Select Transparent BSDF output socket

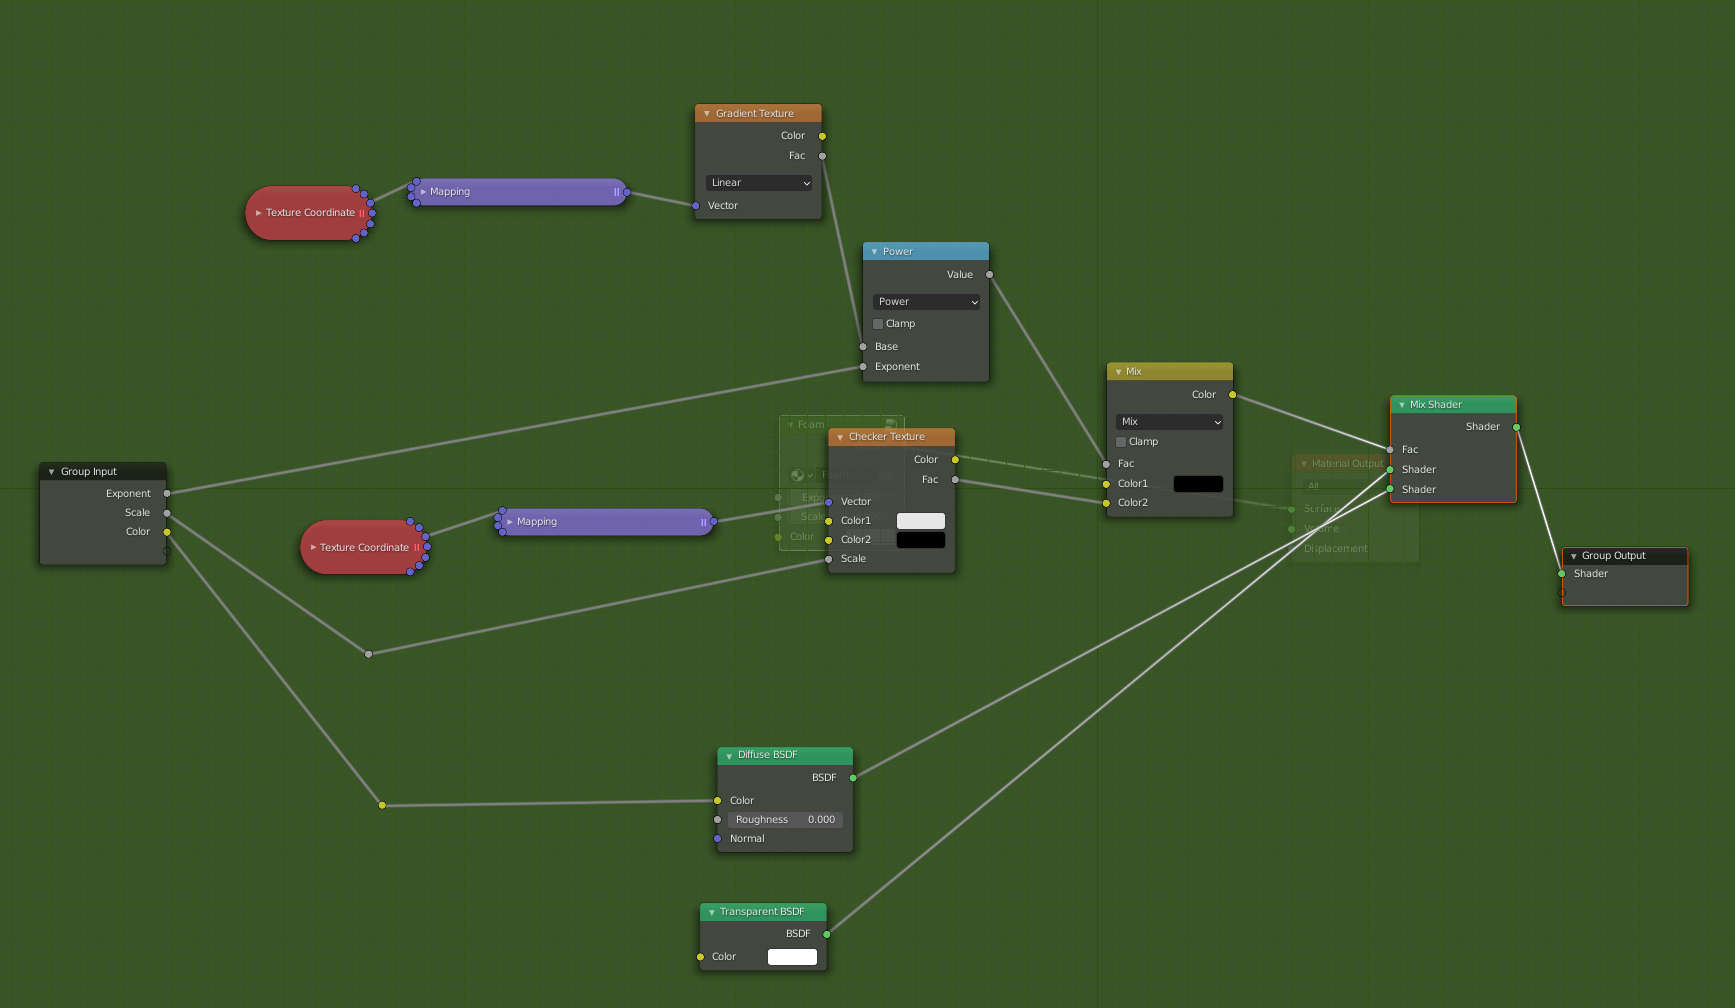pos(827,934)
